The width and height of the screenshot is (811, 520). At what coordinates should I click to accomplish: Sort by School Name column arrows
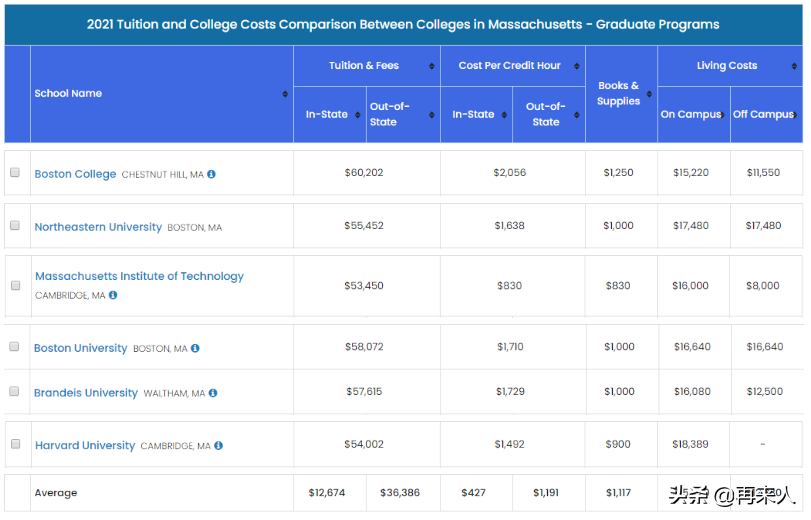pyautogui.click(x=285, y=94)
